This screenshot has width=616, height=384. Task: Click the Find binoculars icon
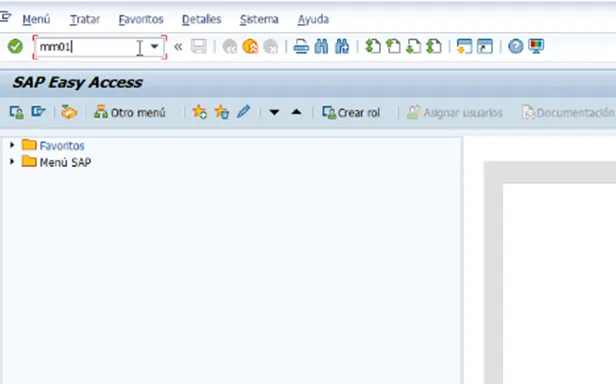[x=321, y=46]
